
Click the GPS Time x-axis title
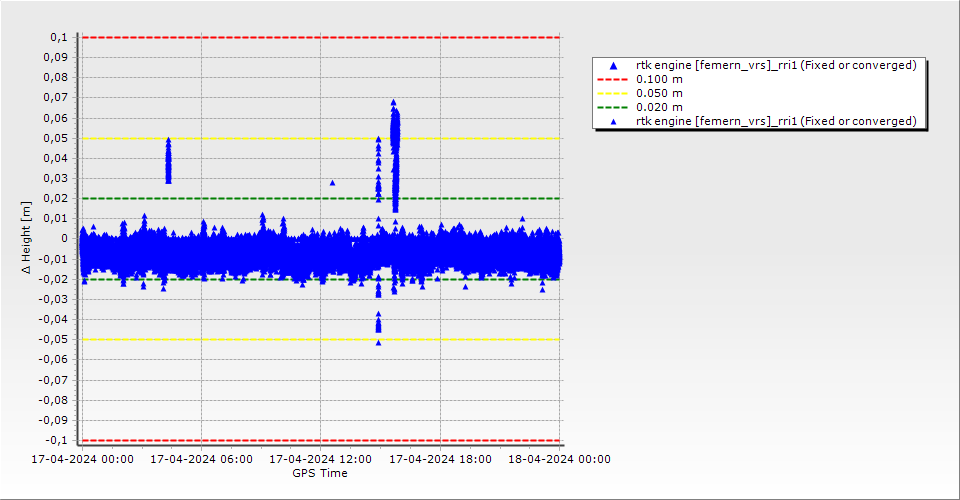(320, 473)
